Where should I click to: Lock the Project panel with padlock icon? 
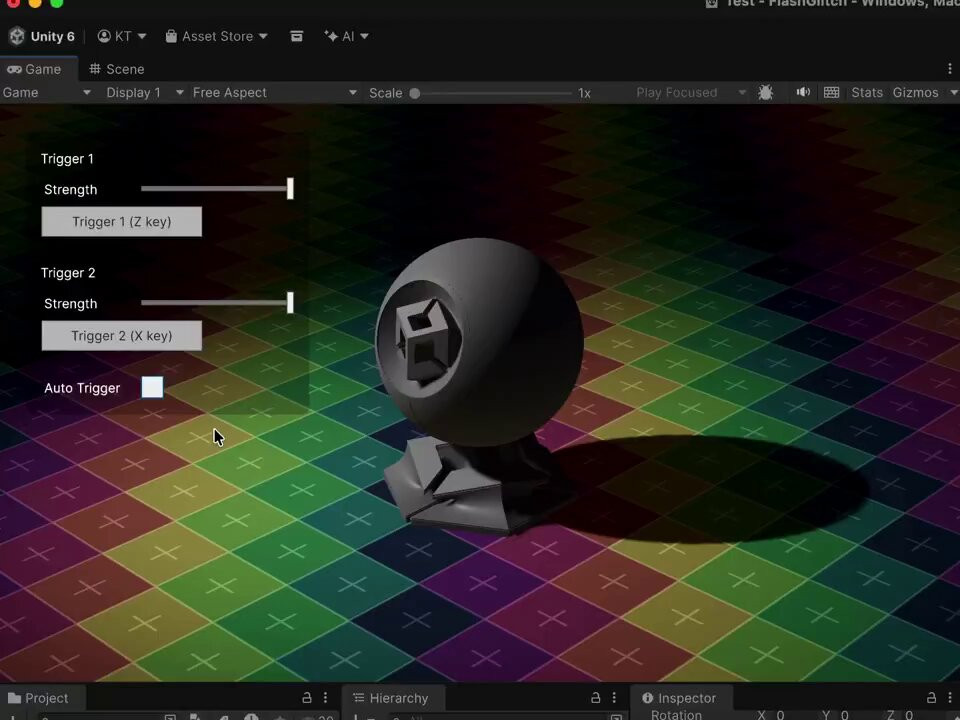[x=307, y=698]
